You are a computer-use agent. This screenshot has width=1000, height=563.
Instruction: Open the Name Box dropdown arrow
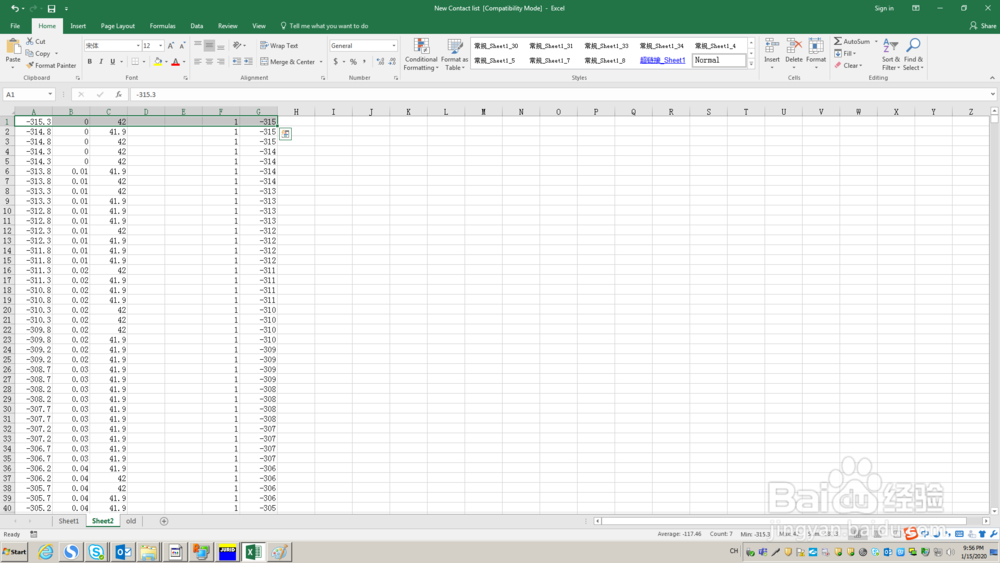coord(50,94)
